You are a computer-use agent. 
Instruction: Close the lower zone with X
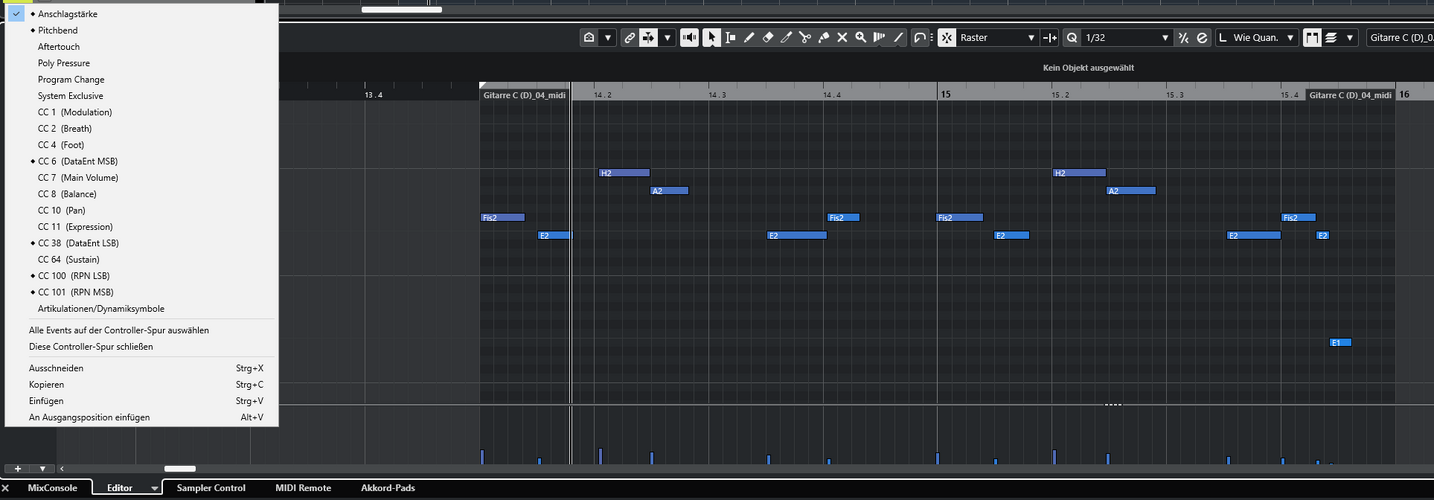coord(6,488)
